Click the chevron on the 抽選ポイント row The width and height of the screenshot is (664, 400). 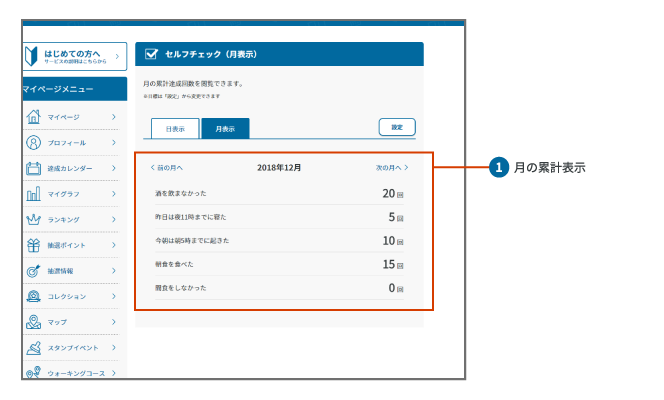coord(113,245)
